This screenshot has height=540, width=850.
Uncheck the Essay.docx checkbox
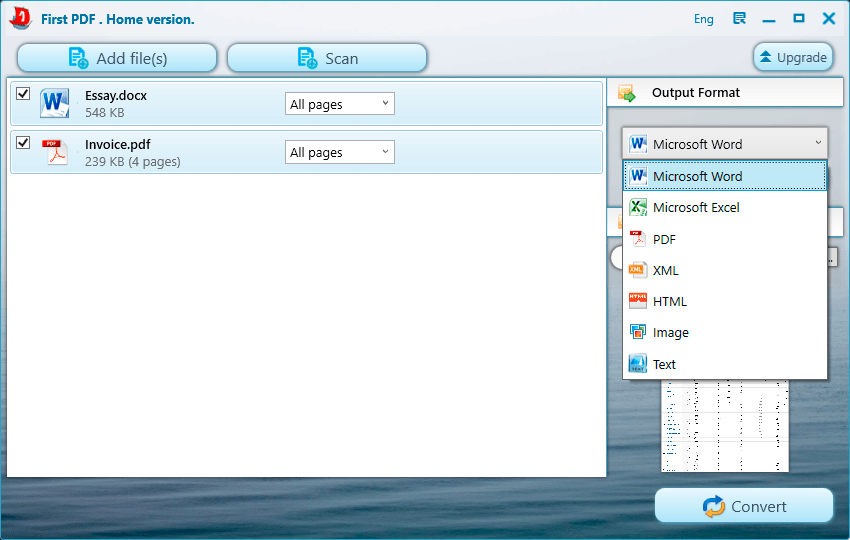tap(23, 93)
